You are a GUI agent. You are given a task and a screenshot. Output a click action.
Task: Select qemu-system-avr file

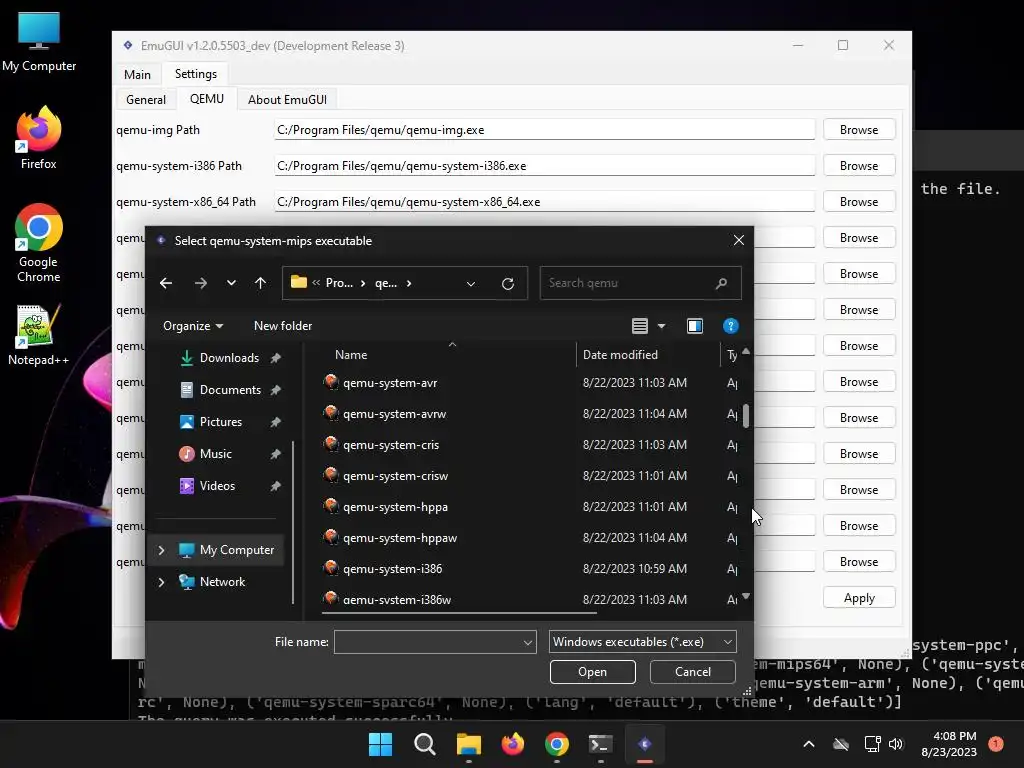click(390, 383)
